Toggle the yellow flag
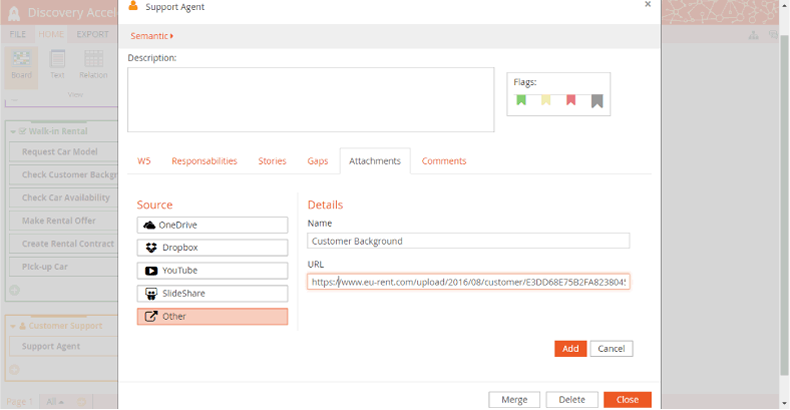790x410 pixels. coord(546,100)
